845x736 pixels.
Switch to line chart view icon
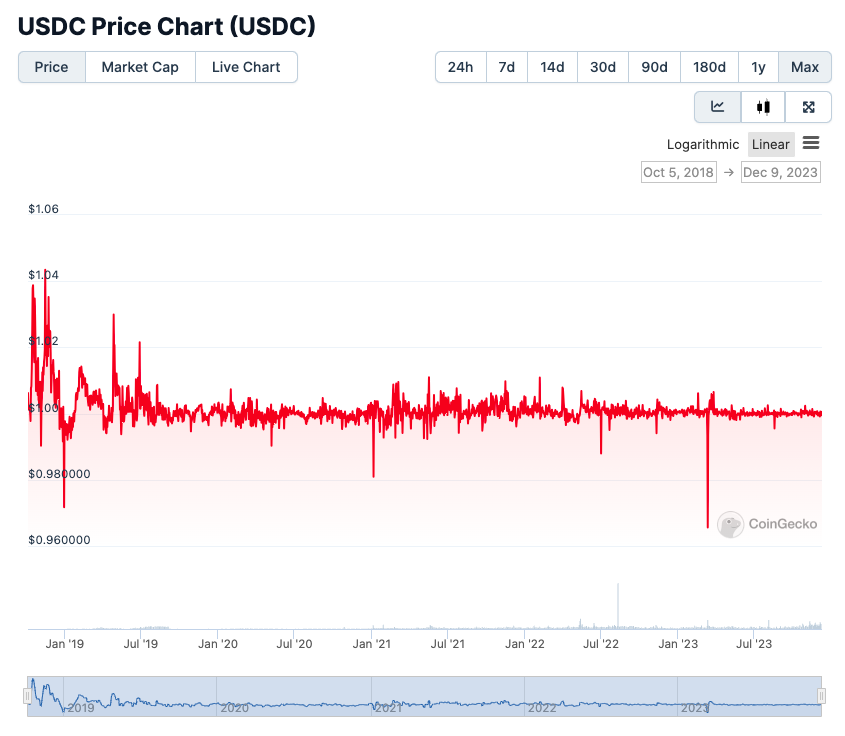pyautogui.click(x=718, y=107)
